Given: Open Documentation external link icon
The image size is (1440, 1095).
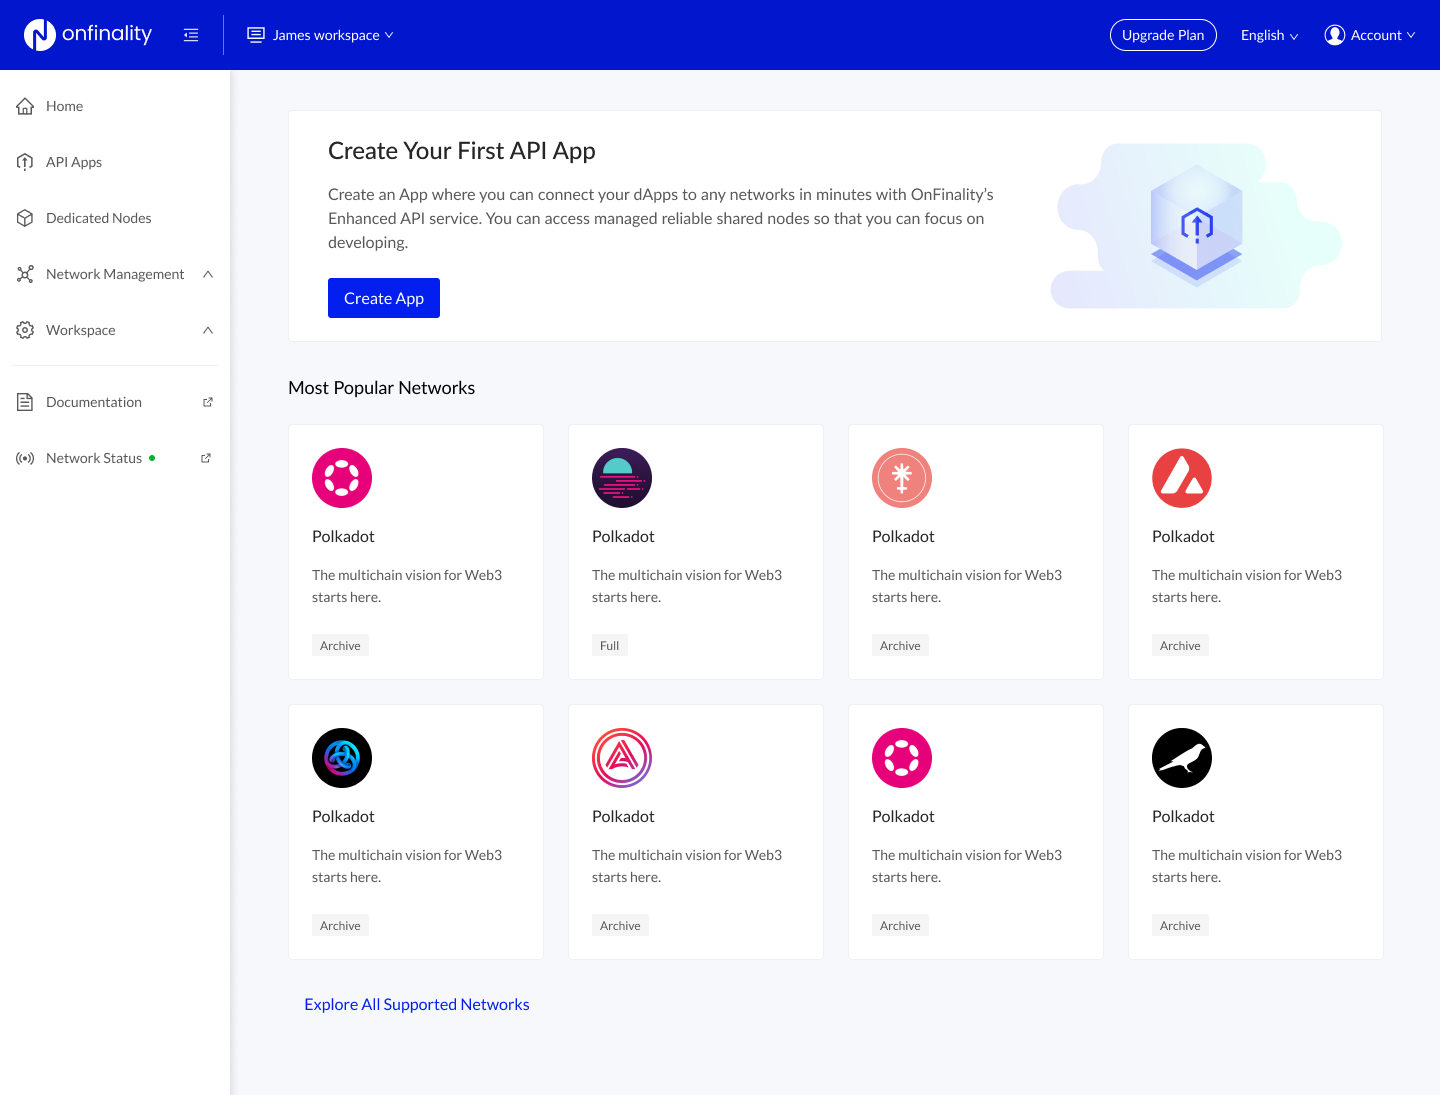Looking at the screenshot, I should tap(208, 402).
